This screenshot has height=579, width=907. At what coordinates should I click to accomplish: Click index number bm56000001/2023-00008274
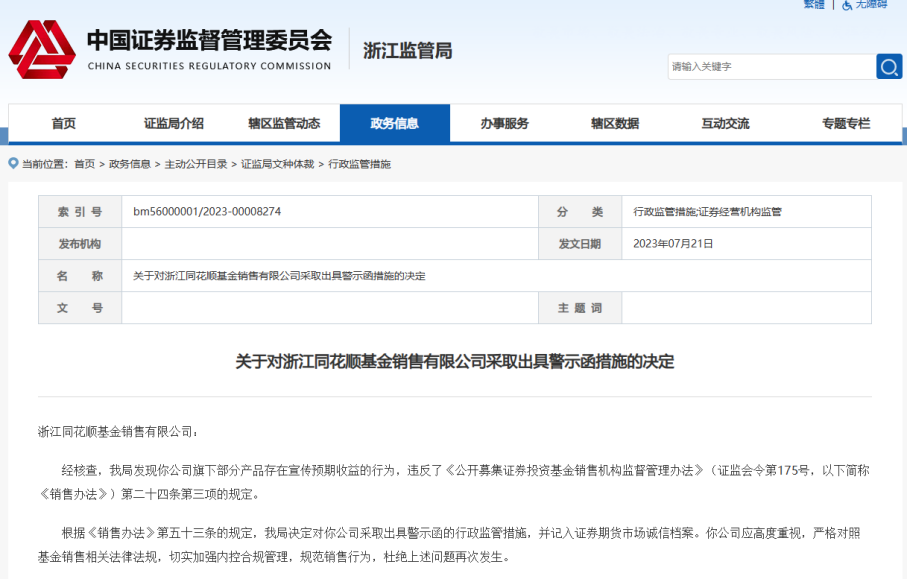(x=207, y=212)
